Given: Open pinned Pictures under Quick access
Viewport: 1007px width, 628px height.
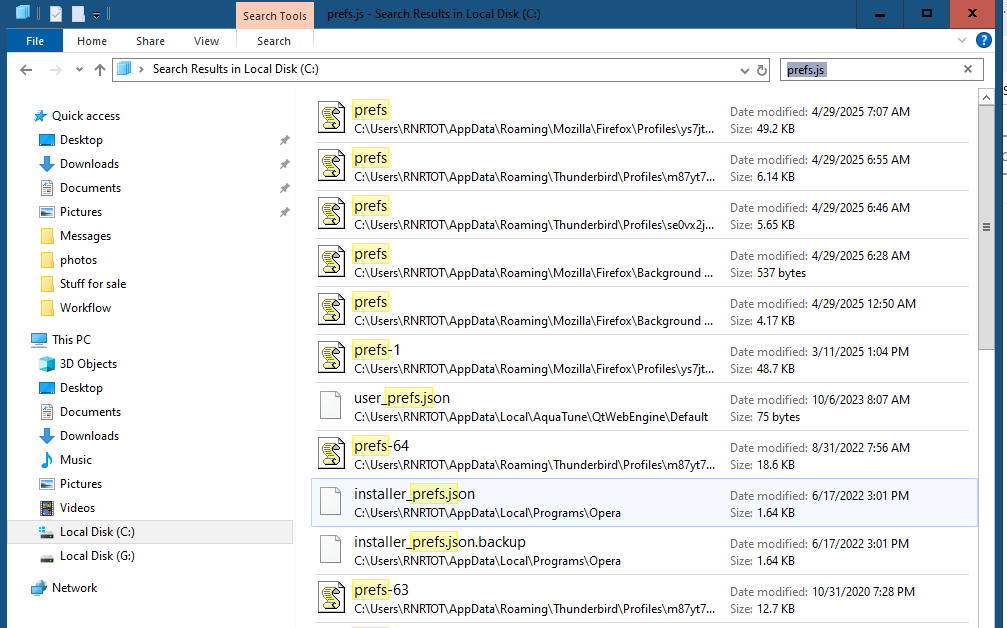Looking at the screenshot, I should click(x=80, y=212).
